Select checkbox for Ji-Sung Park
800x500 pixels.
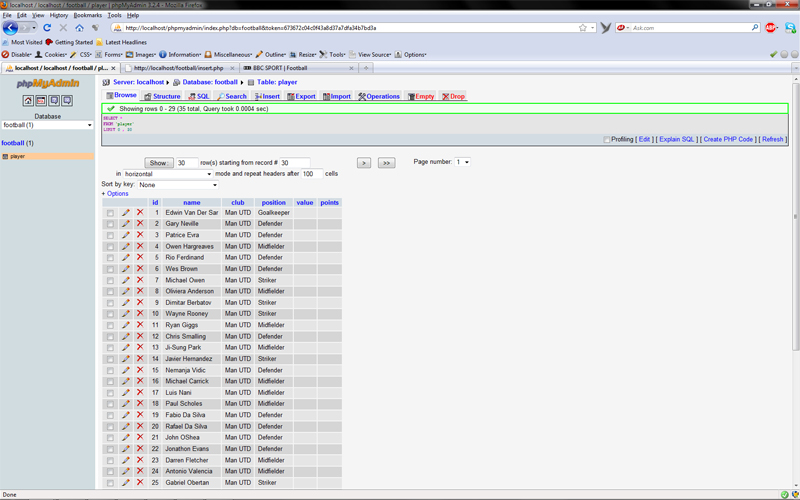[110, 348]
